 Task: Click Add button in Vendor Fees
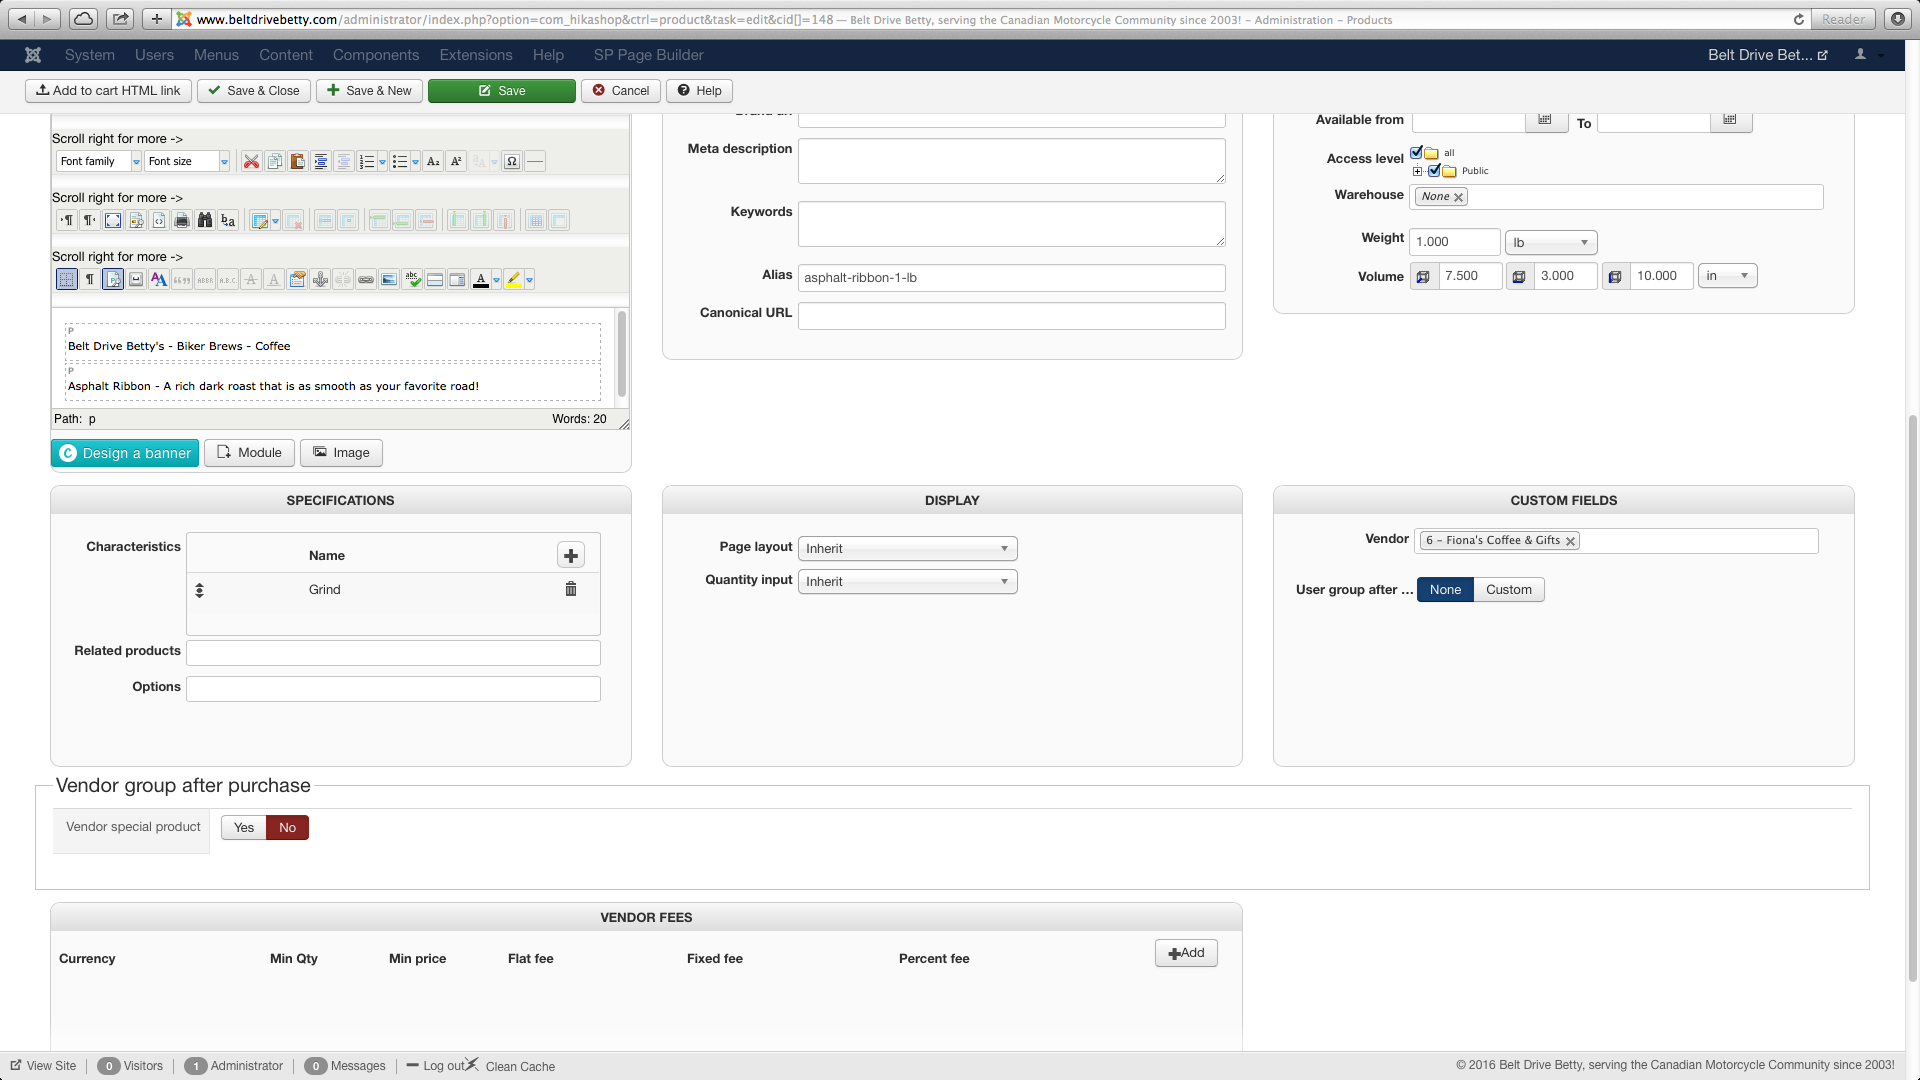tap(1186, 953)
